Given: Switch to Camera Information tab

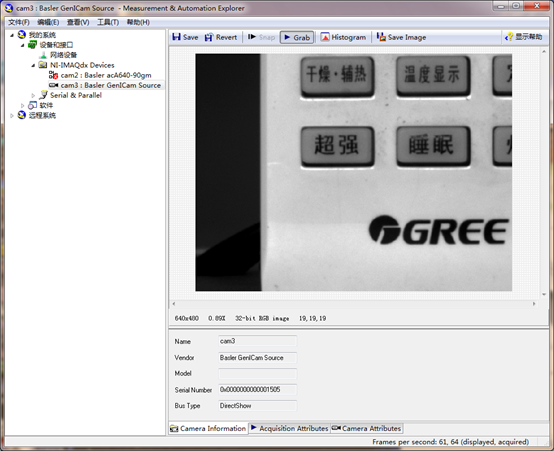Looking at the screenshot, I should point(208,428).
